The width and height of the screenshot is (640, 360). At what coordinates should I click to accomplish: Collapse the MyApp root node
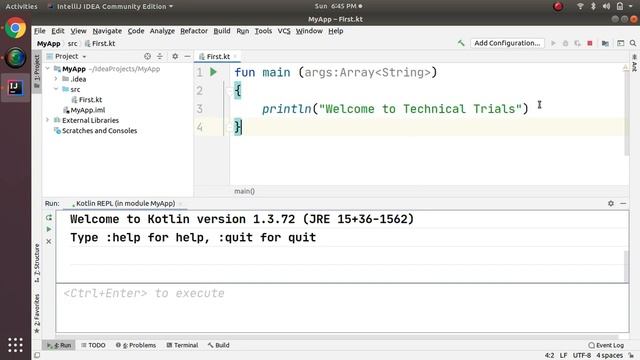(x=48, y=69)
